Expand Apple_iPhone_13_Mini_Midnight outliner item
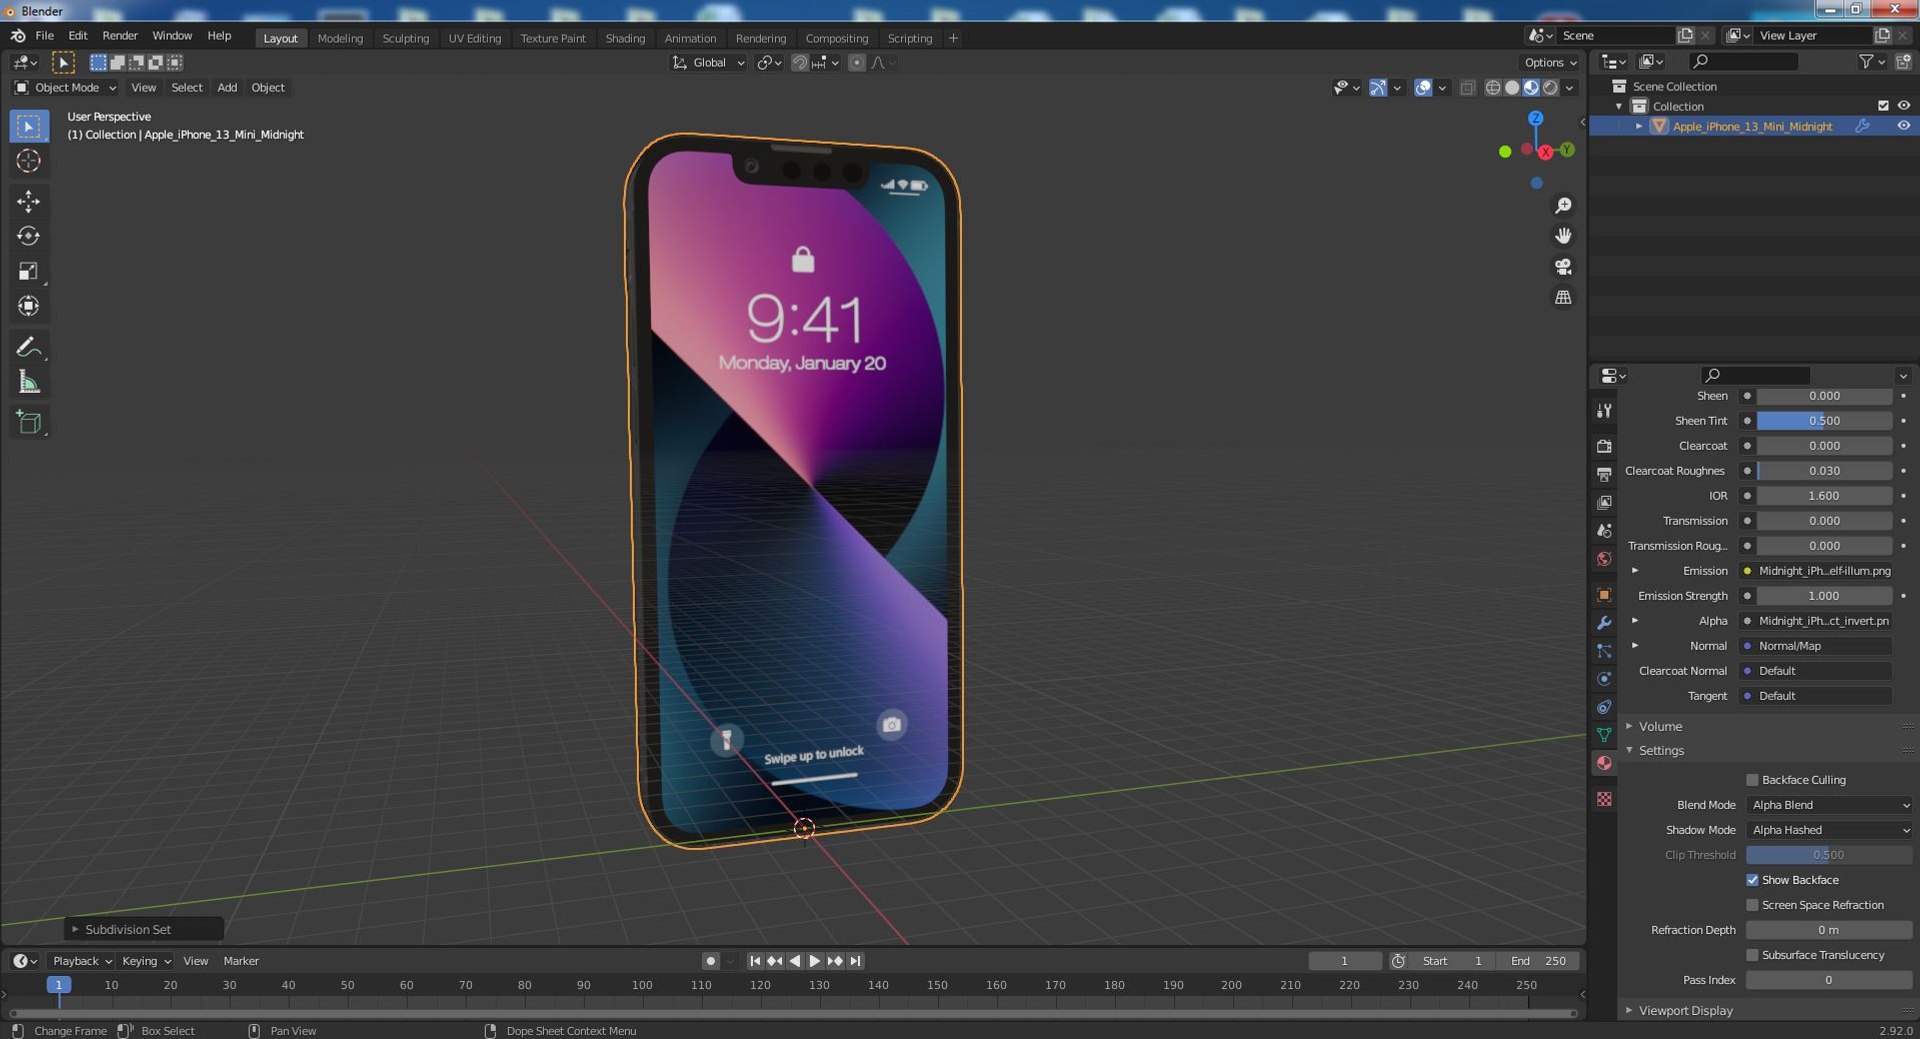The height and width of the screenshot is (1039, 1920). [x=1638, y=126]
